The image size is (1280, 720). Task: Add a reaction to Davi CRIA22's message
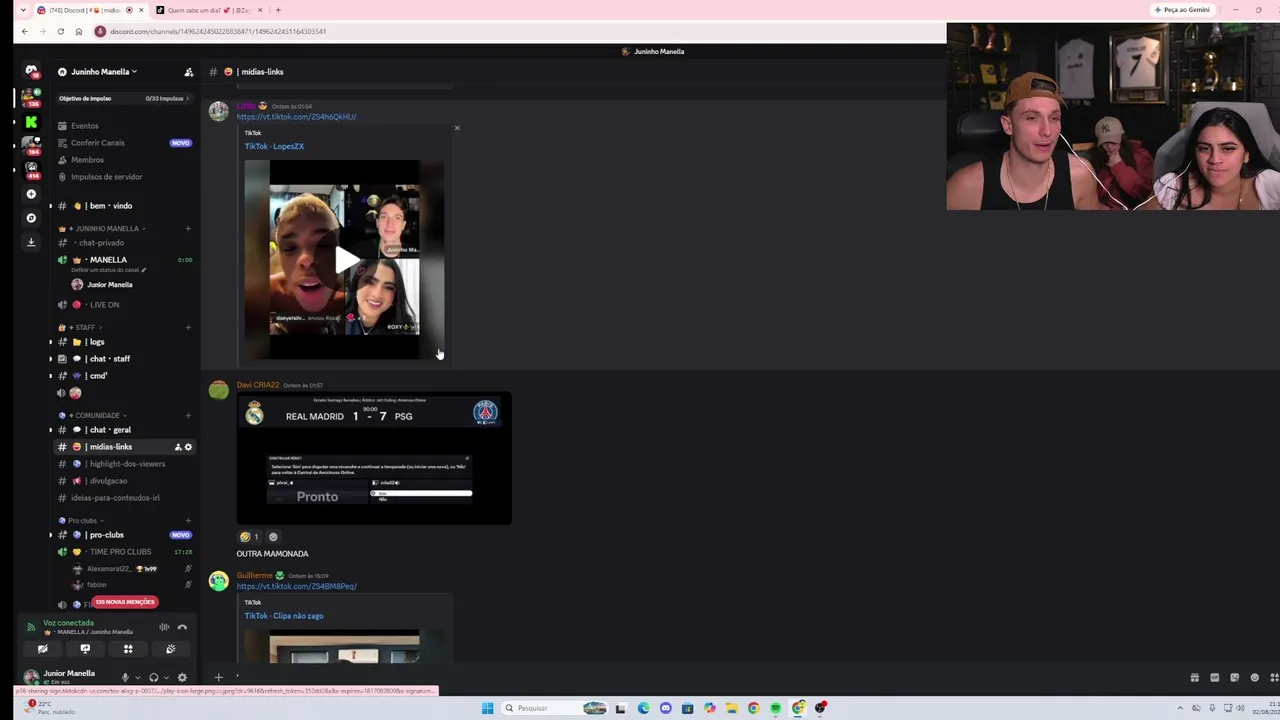(273, 537)
